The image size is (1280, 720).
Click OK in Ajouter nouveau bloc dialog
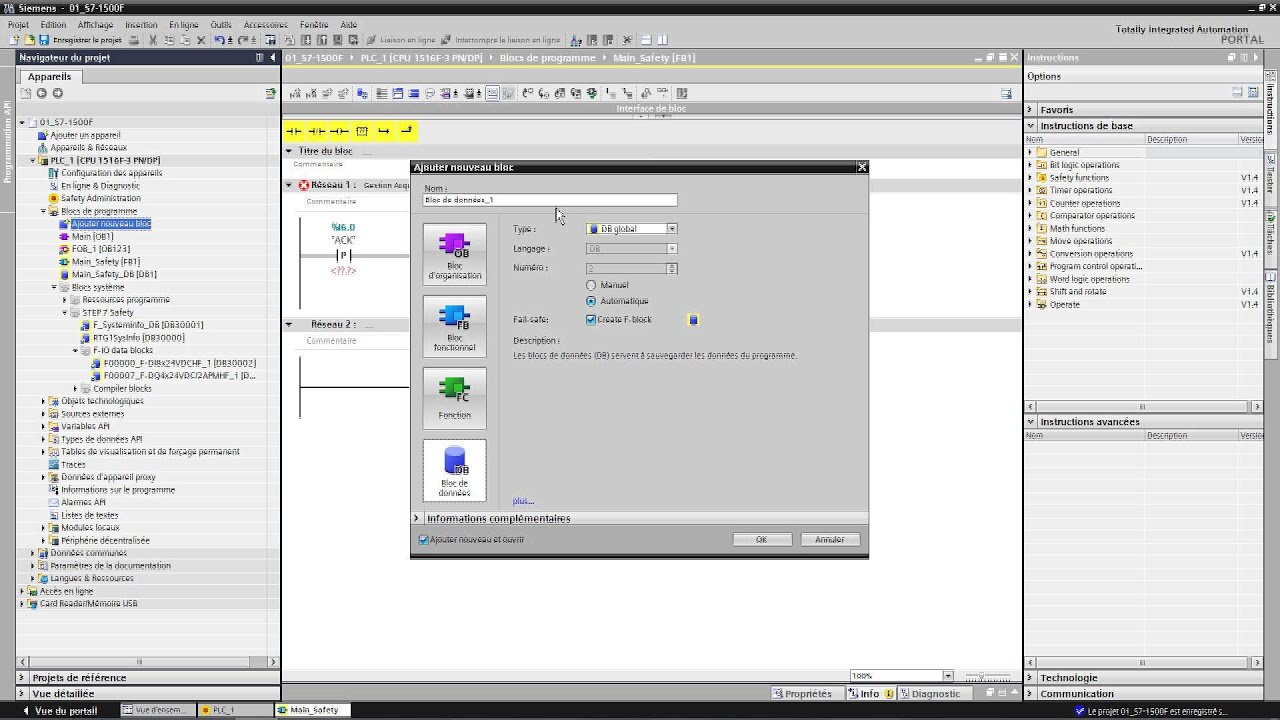click(761, 540)
